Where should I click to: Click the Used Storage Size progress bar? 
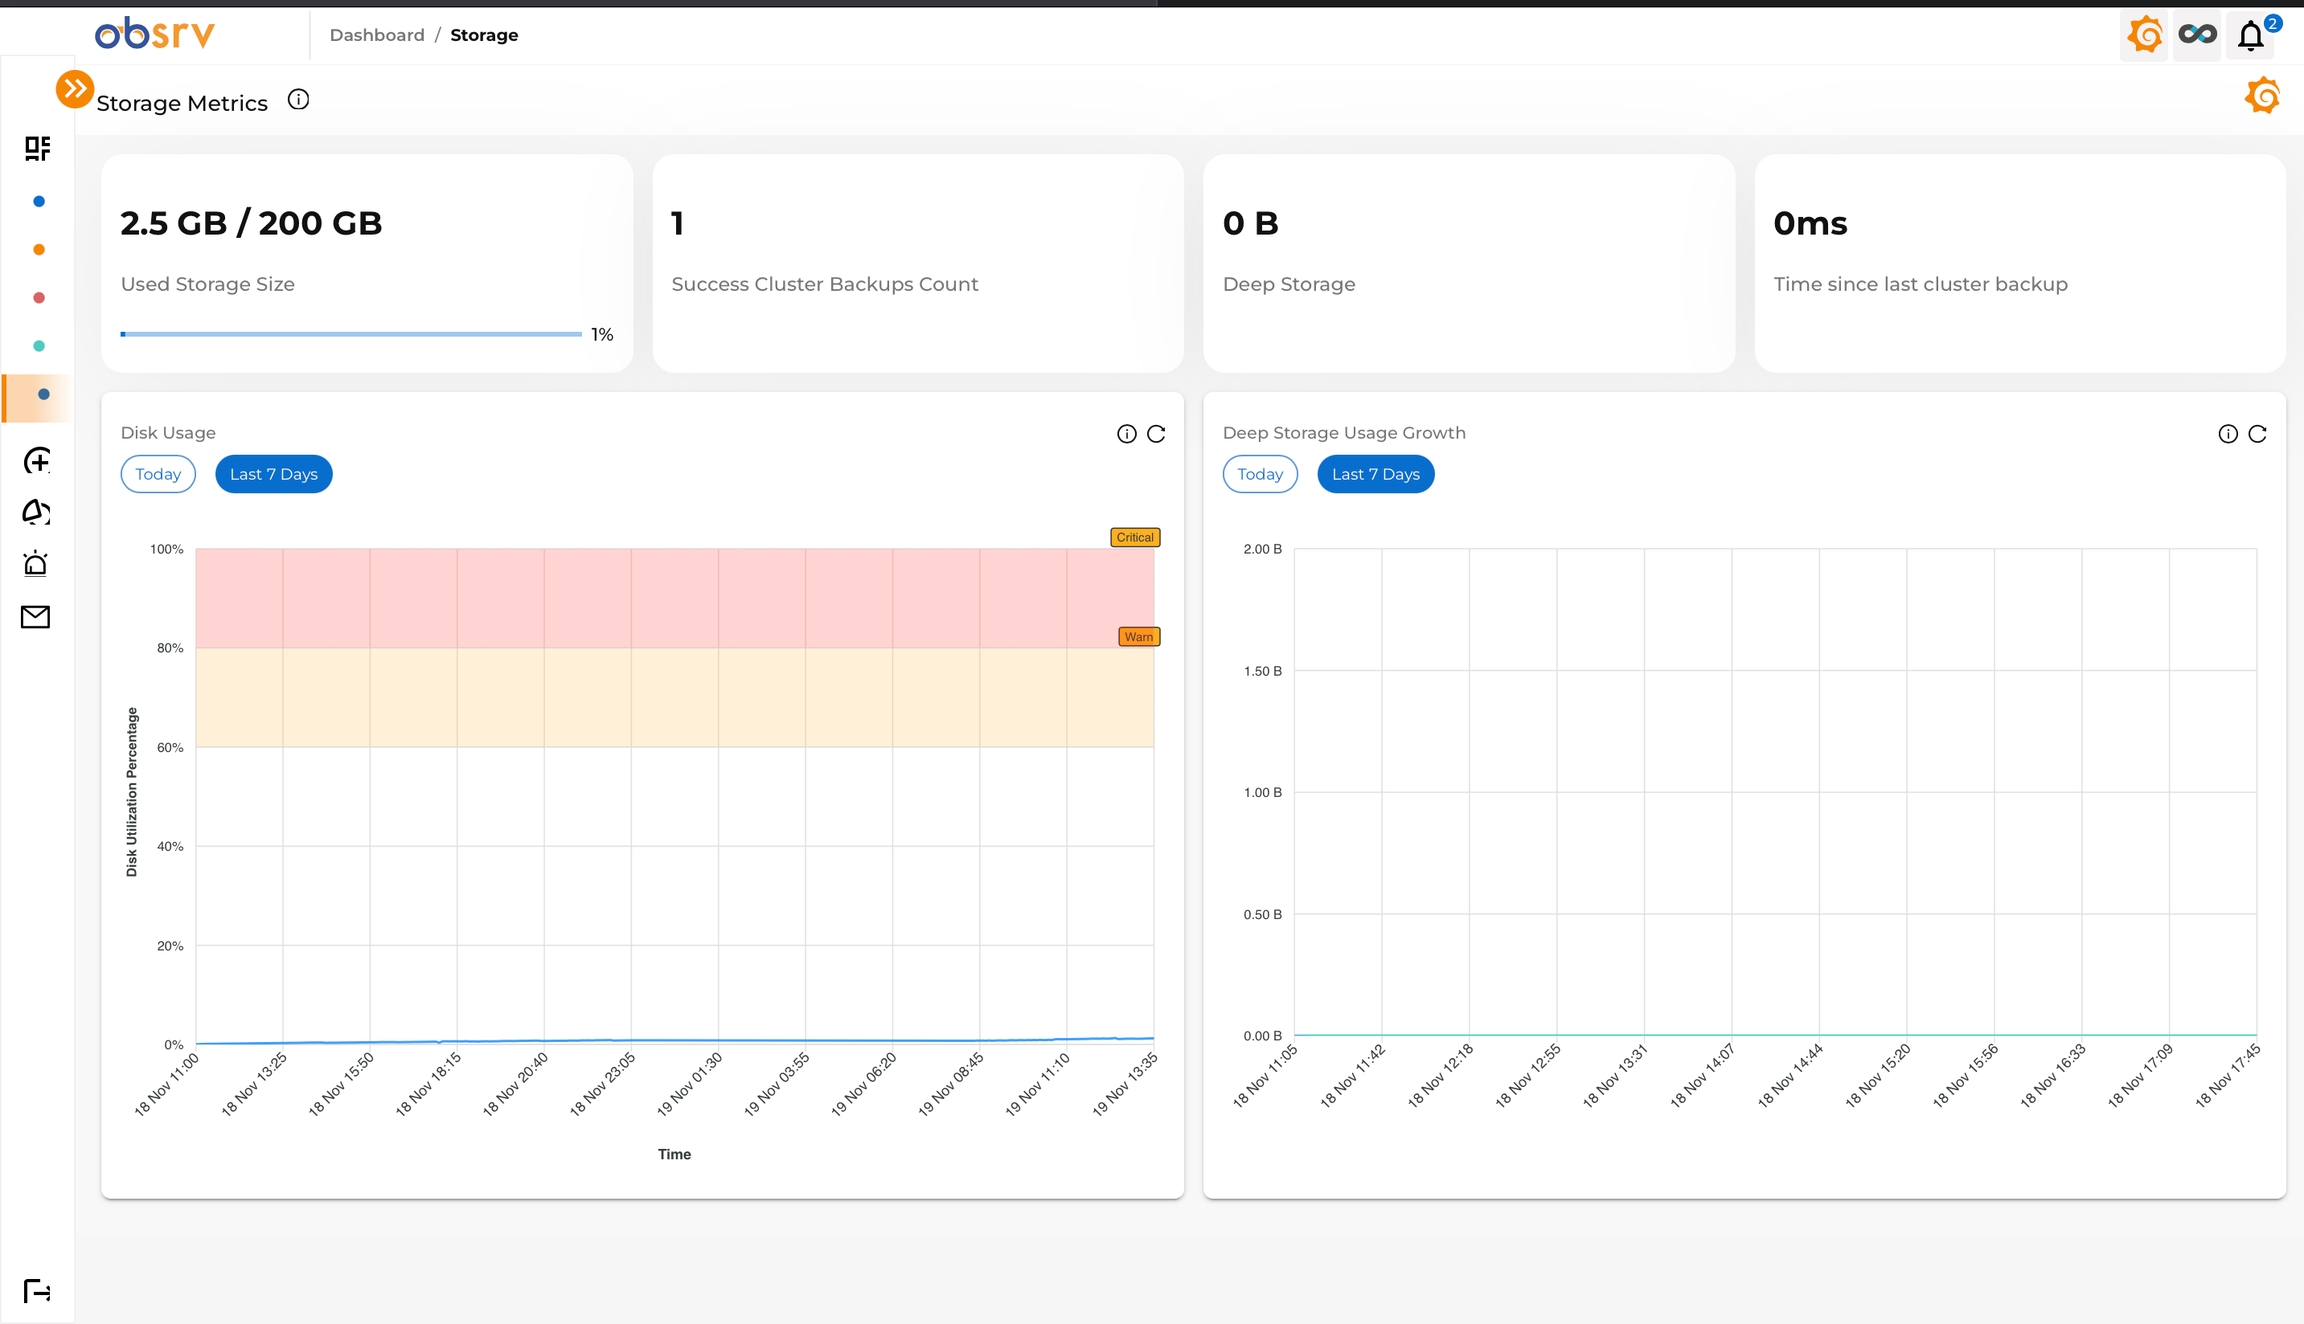(x=350, y=334)
